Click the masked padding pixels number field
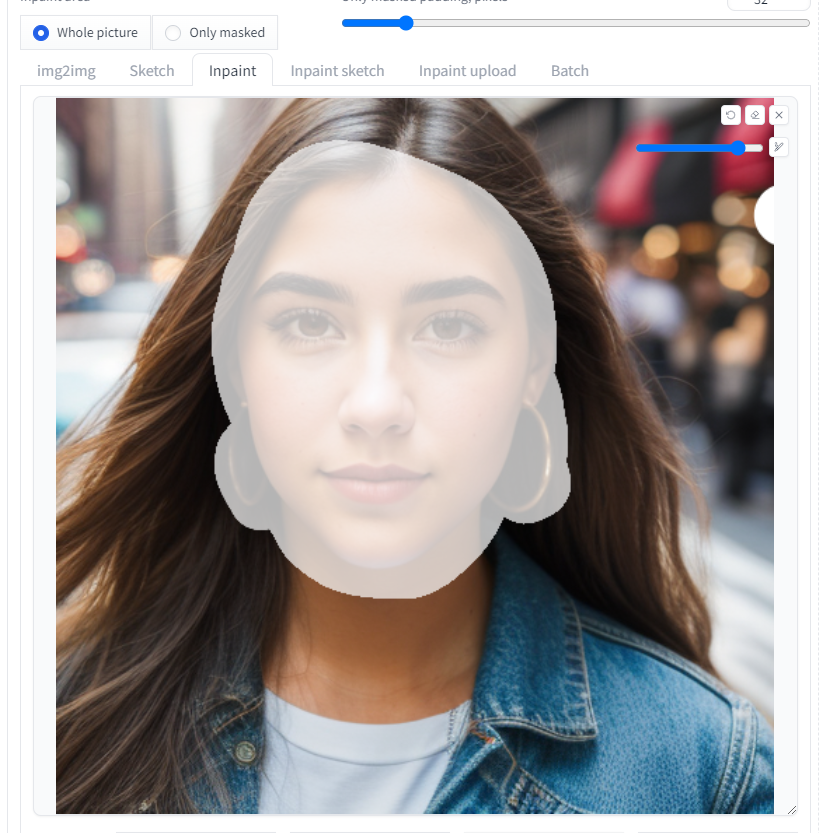The image size is (822, 833). [x=768, y=4]
